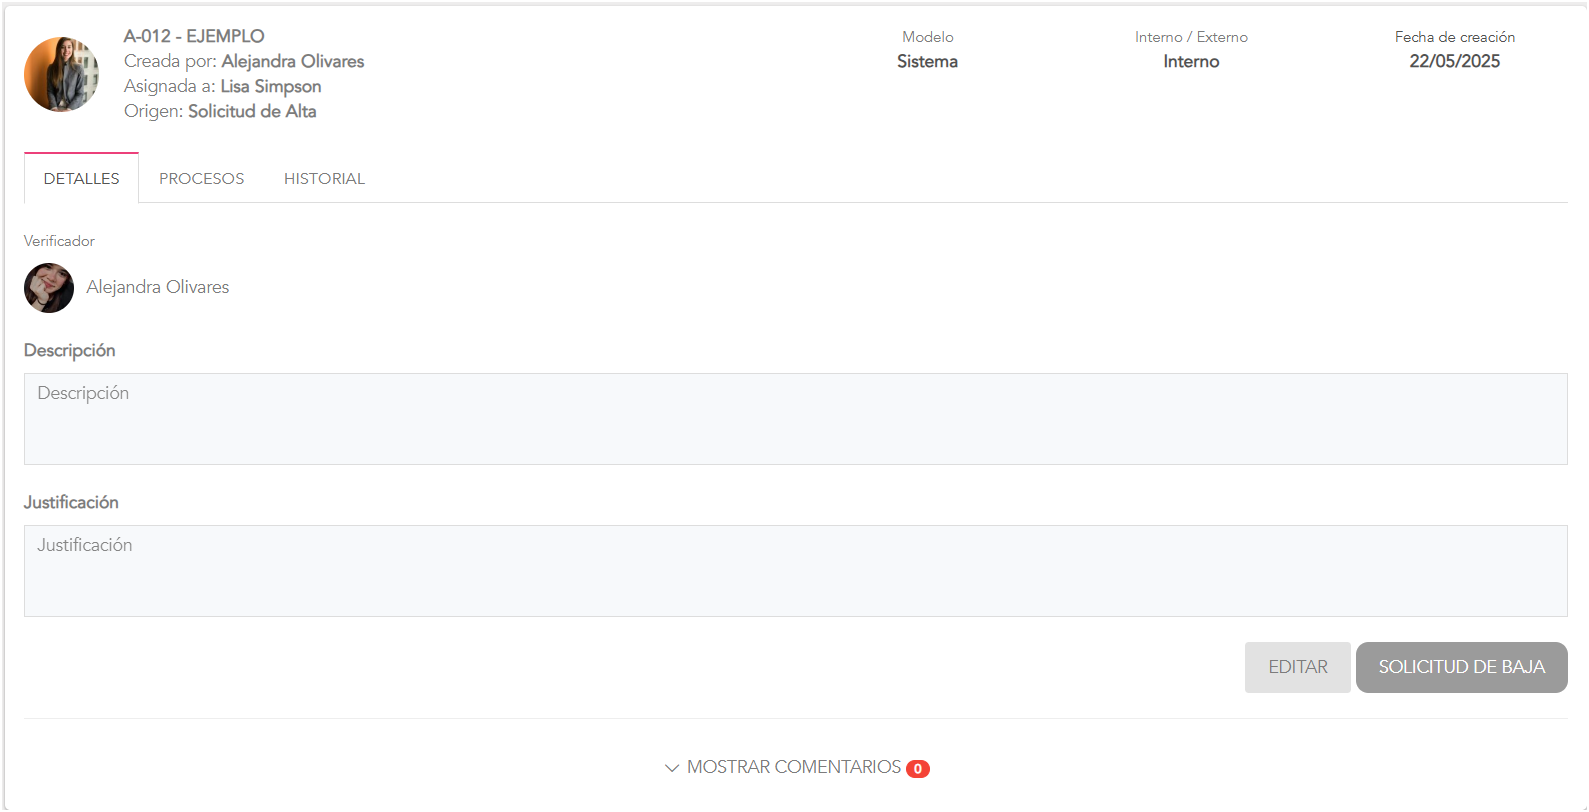Viewport: 1589px width, 812px height.
Task: Open the Historial tab
Action: (x=324, y=179)
